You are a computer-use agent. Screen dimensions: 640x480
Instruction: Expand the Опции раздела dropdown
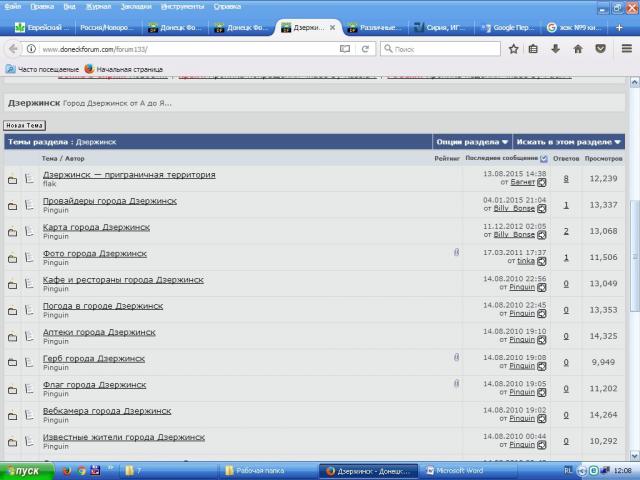click(473, 142)
